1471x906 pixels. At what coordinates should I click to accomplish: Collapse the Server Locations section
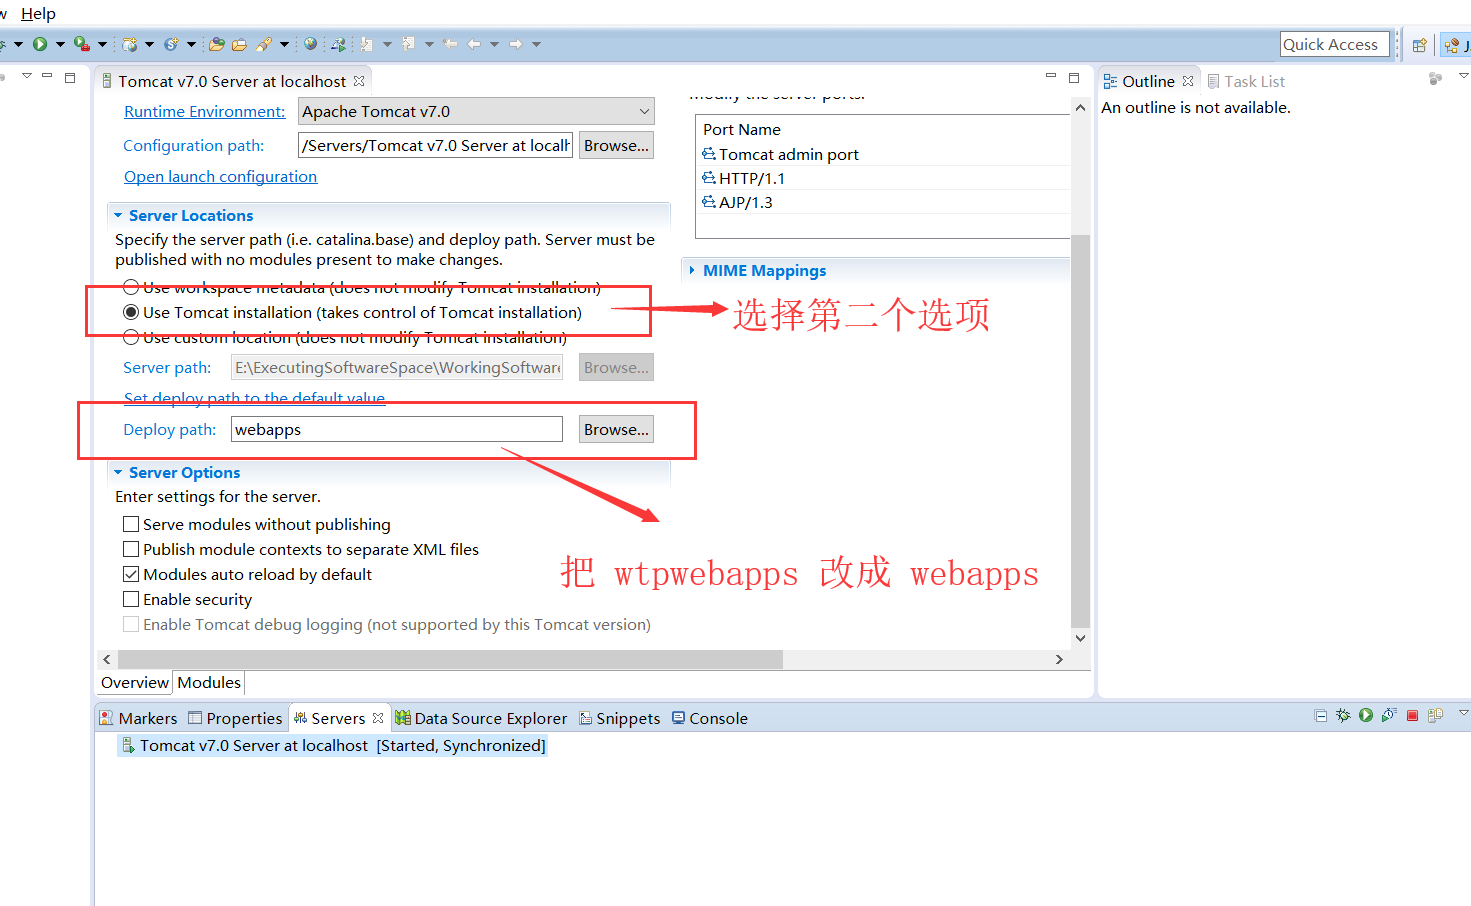[x=117, y=215]
